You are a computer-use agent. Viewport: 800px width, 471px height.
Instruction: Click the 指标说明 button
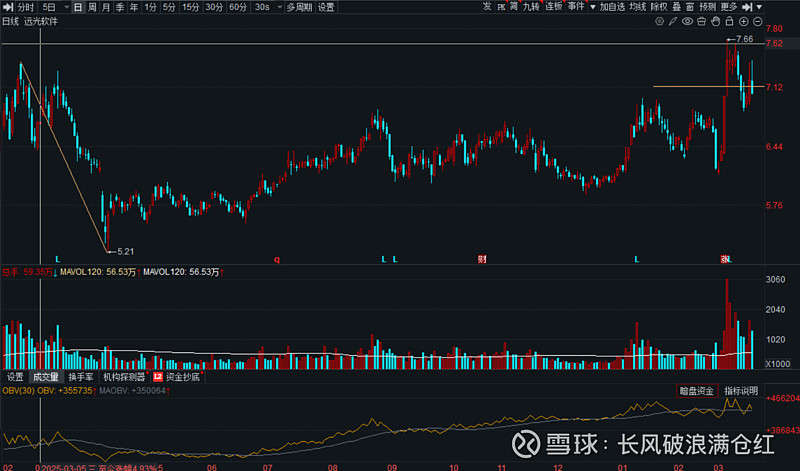coord(741,390)
